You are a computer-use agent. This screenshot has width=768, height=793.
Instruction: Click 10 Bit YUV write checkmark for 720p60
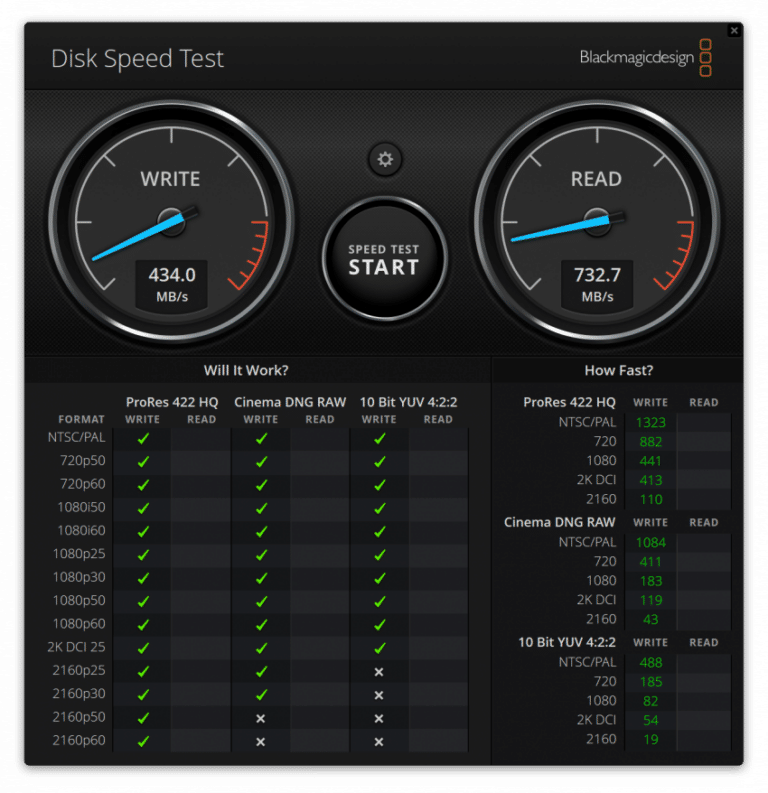[x=380, y=484]
